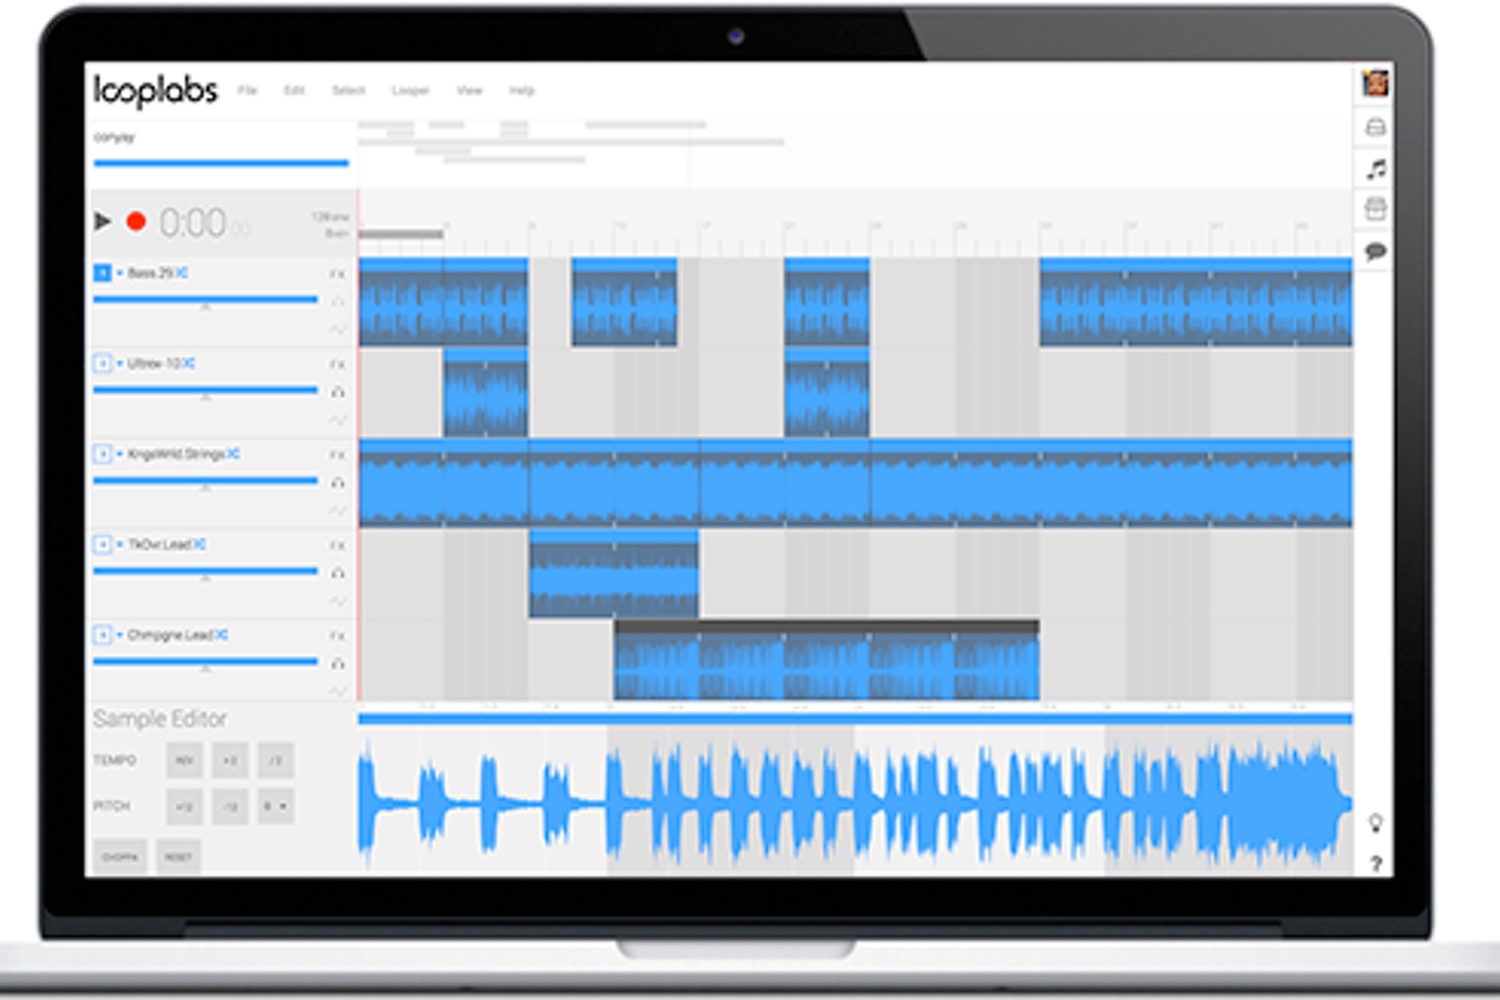Solo the TKOvr Lead track with headphones icon

click(338, 572)
